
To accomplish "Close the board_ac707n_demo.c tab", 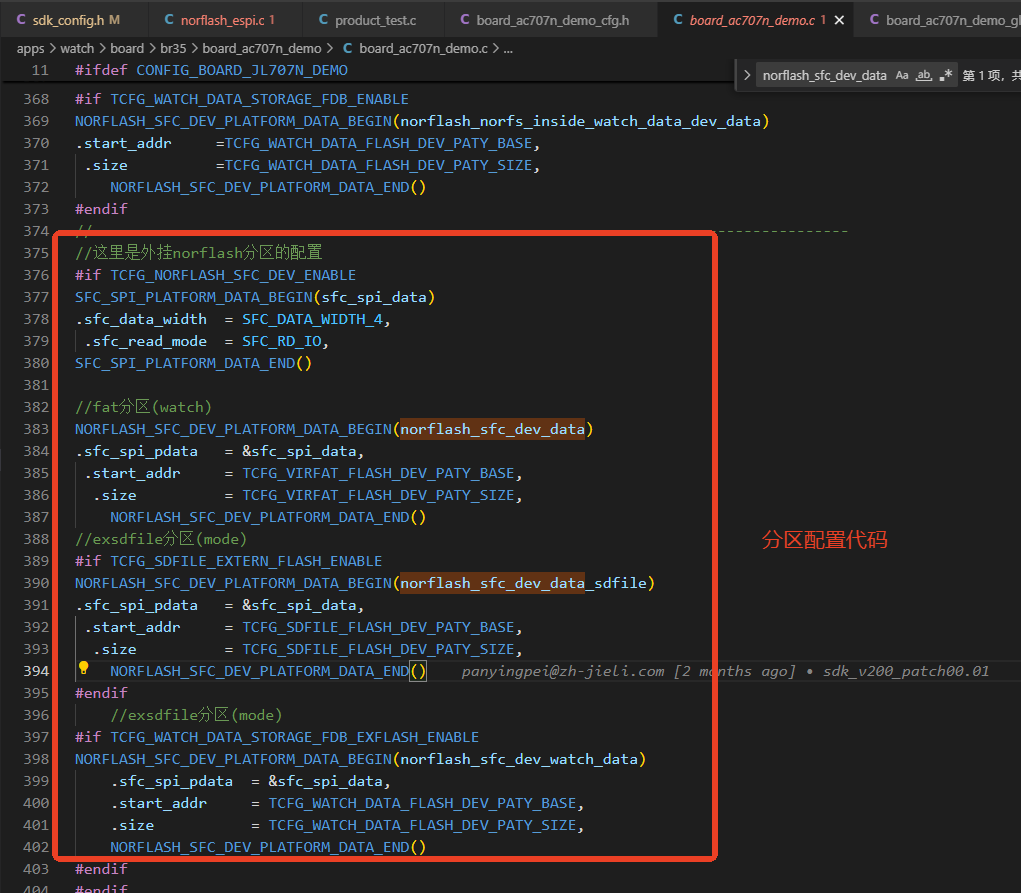I will tap(839, 20).
